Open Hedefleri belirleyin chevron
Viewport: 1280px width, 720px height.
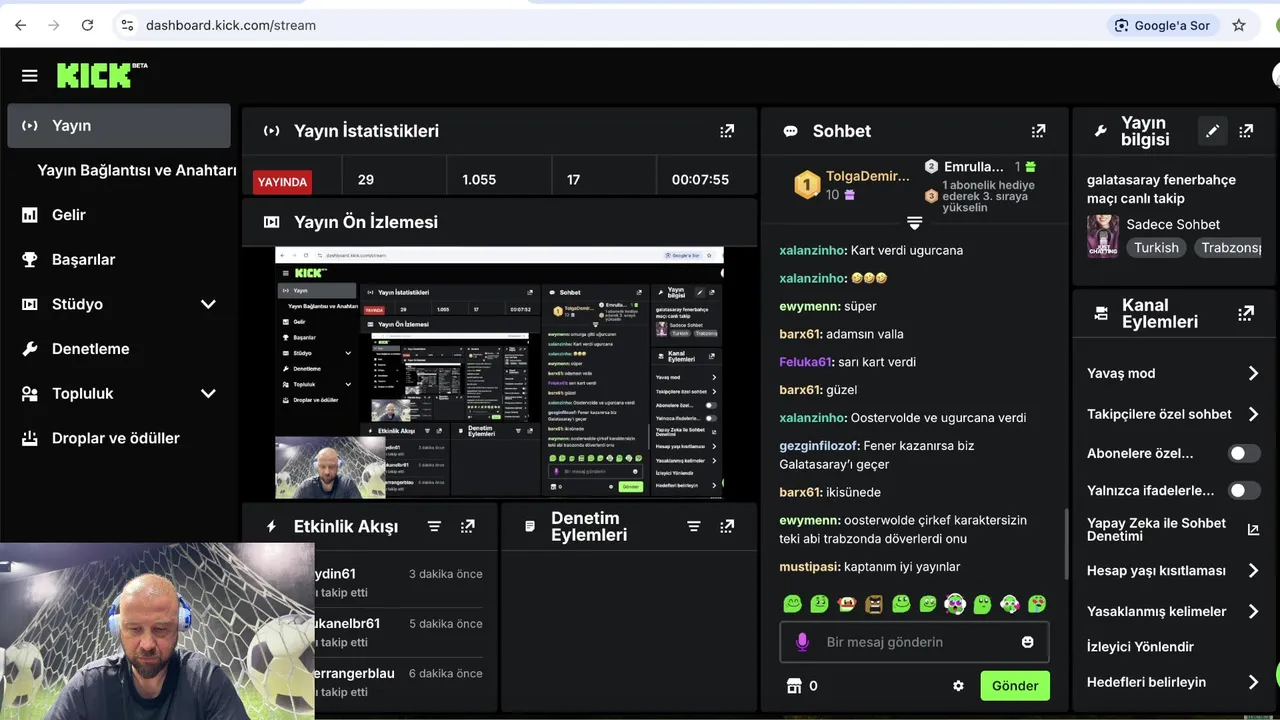tap(1253, 682)
